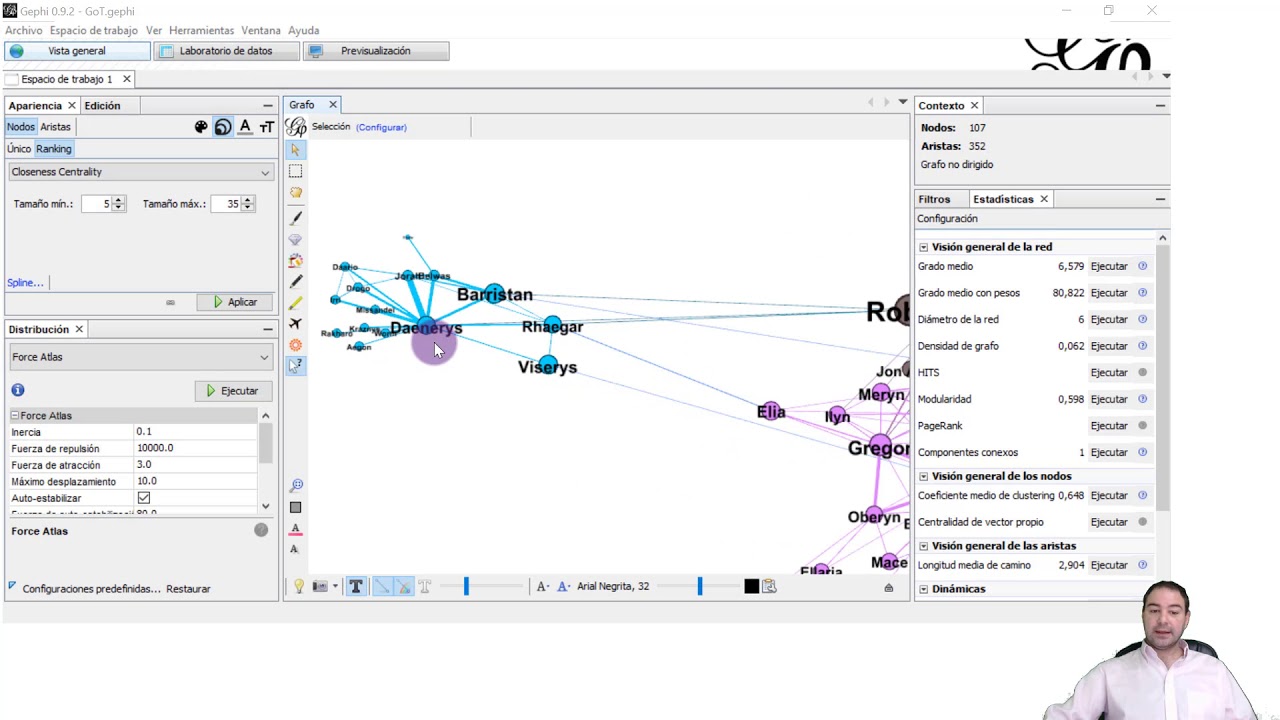Viewport: 1280px width, 720px height.
Task: Switch to the Filtros tab
Action: (x=934, y=199)
